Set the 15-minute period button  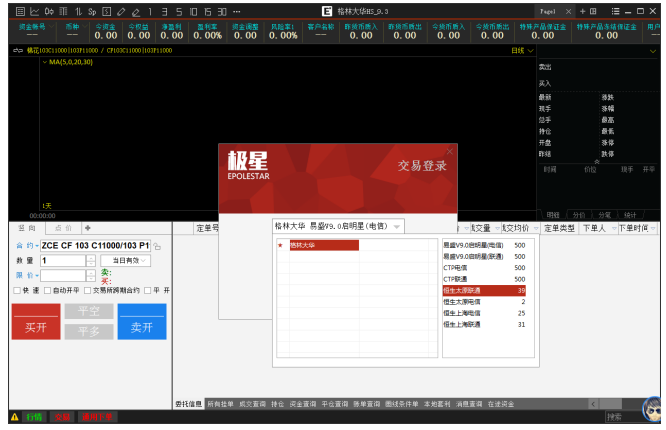[x=208, y=11]
